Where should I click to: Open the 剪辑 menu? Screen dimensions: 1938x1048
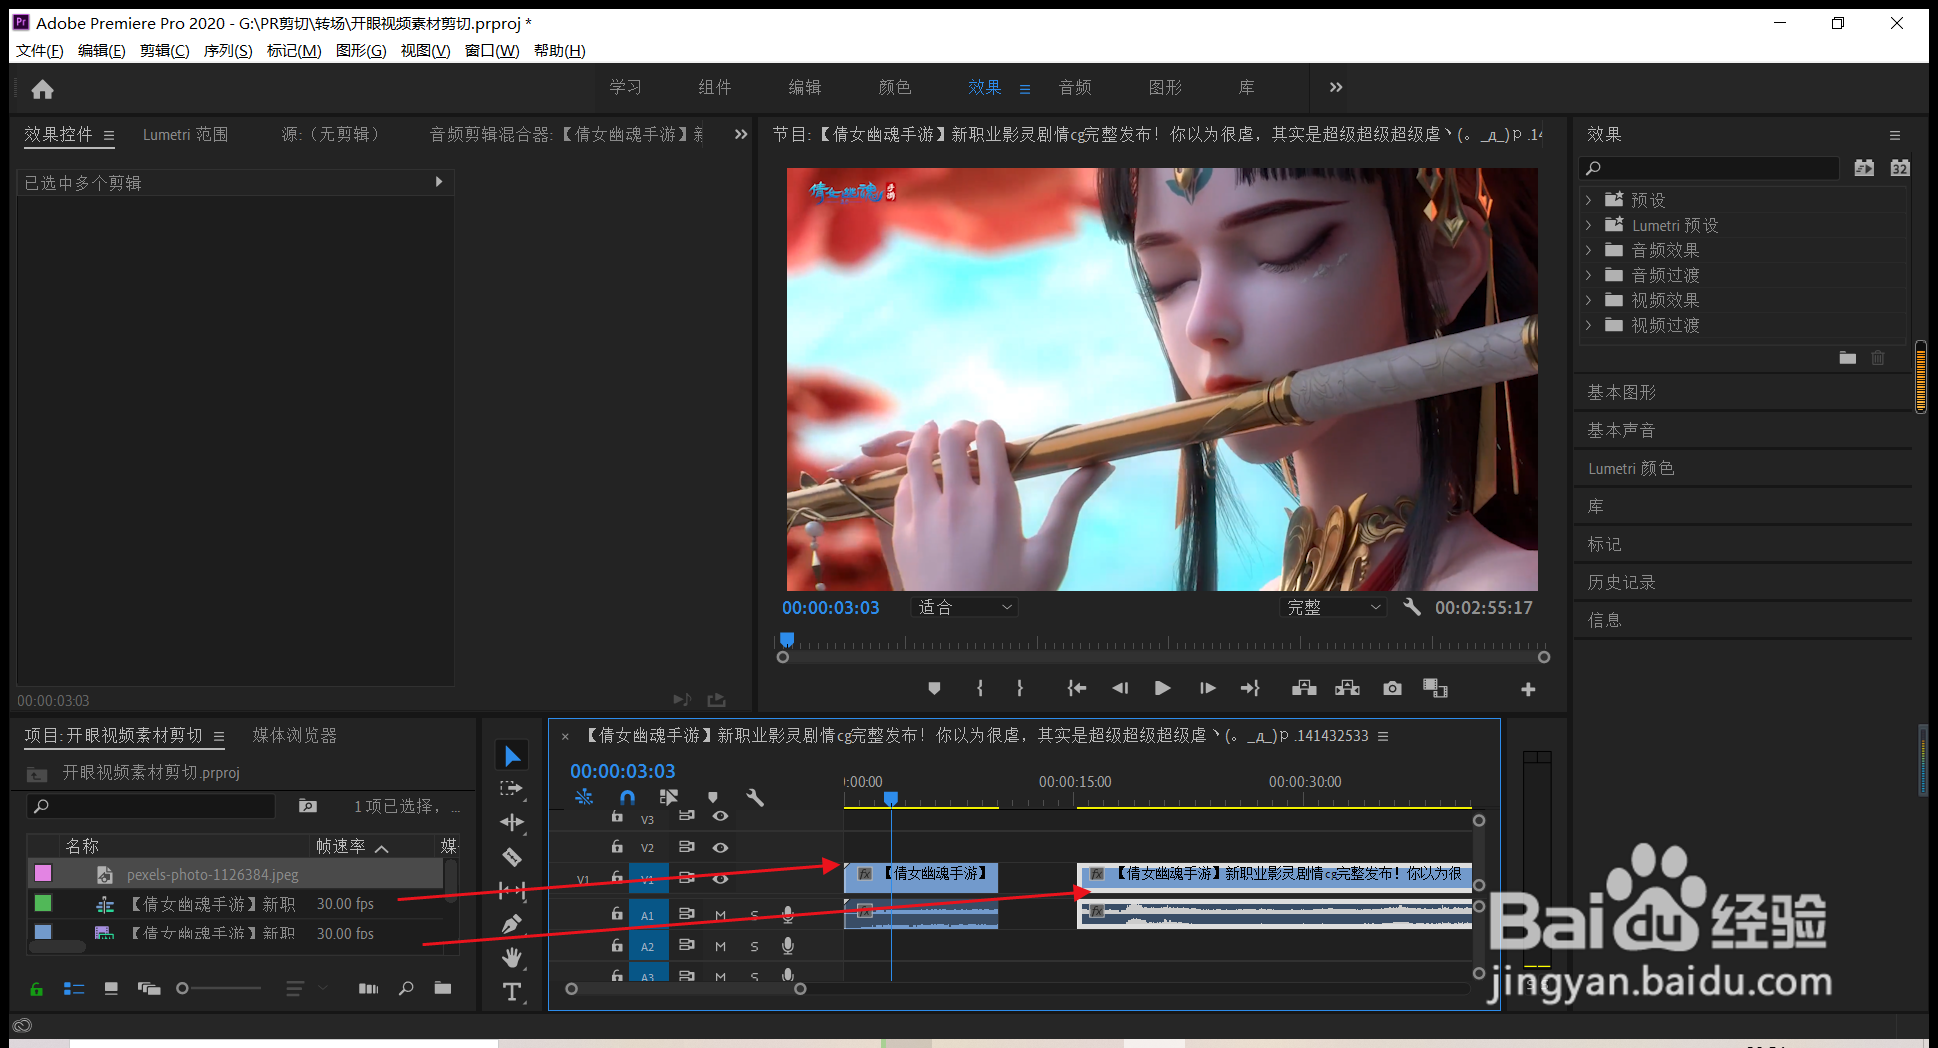(165, 51)
